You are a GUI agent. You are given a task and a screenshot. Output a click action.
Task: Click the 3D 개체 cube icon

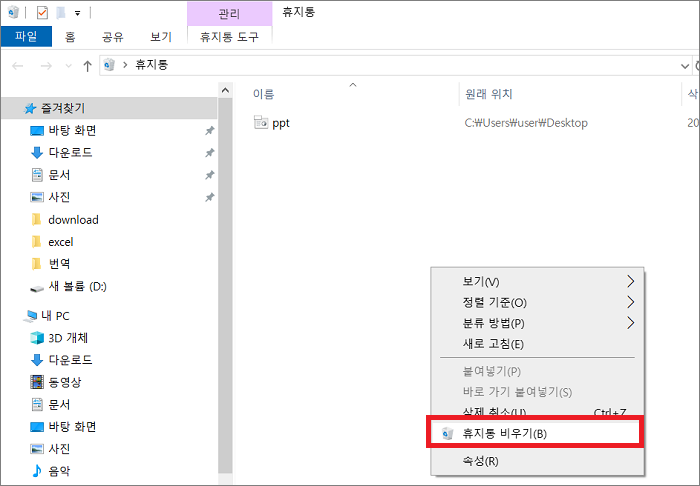tap(37, 338)
